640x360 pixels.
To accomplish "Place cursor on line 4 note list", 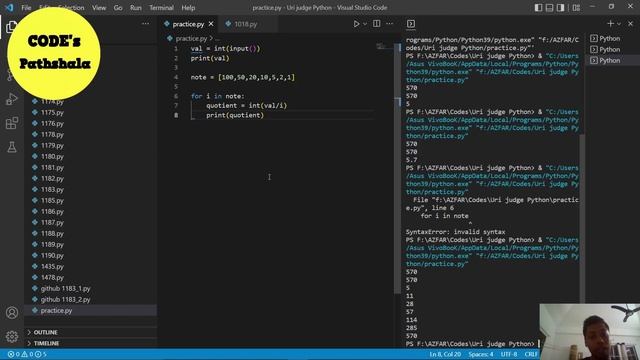I will 242,77.
